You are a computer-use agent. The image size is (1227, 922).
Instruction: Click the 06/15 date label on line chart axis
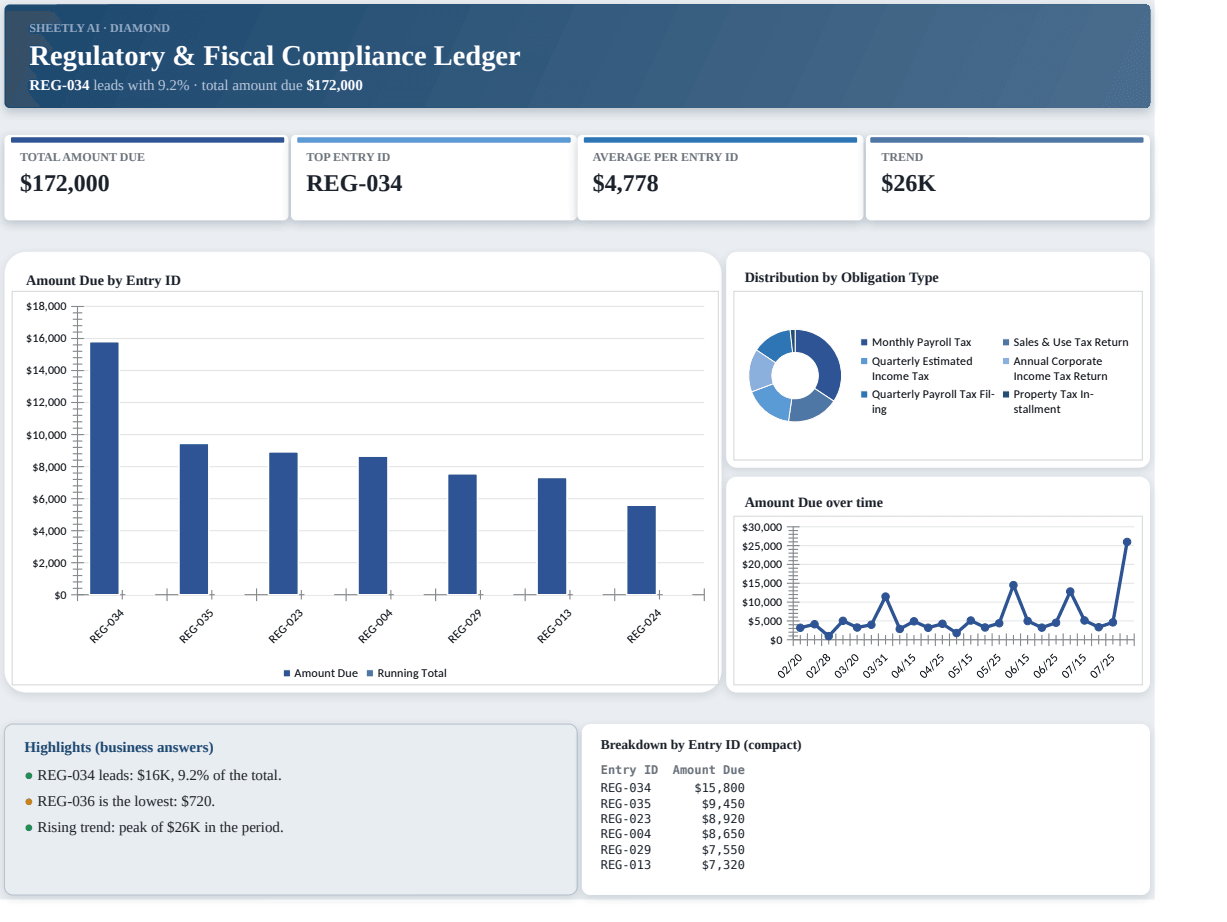click(x=1018, y=666)
